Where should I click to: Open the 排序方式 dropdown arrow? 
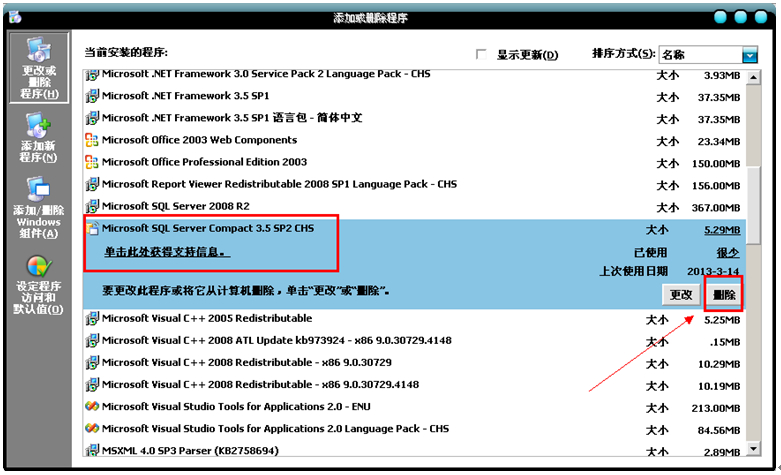[x=750, y=55]
